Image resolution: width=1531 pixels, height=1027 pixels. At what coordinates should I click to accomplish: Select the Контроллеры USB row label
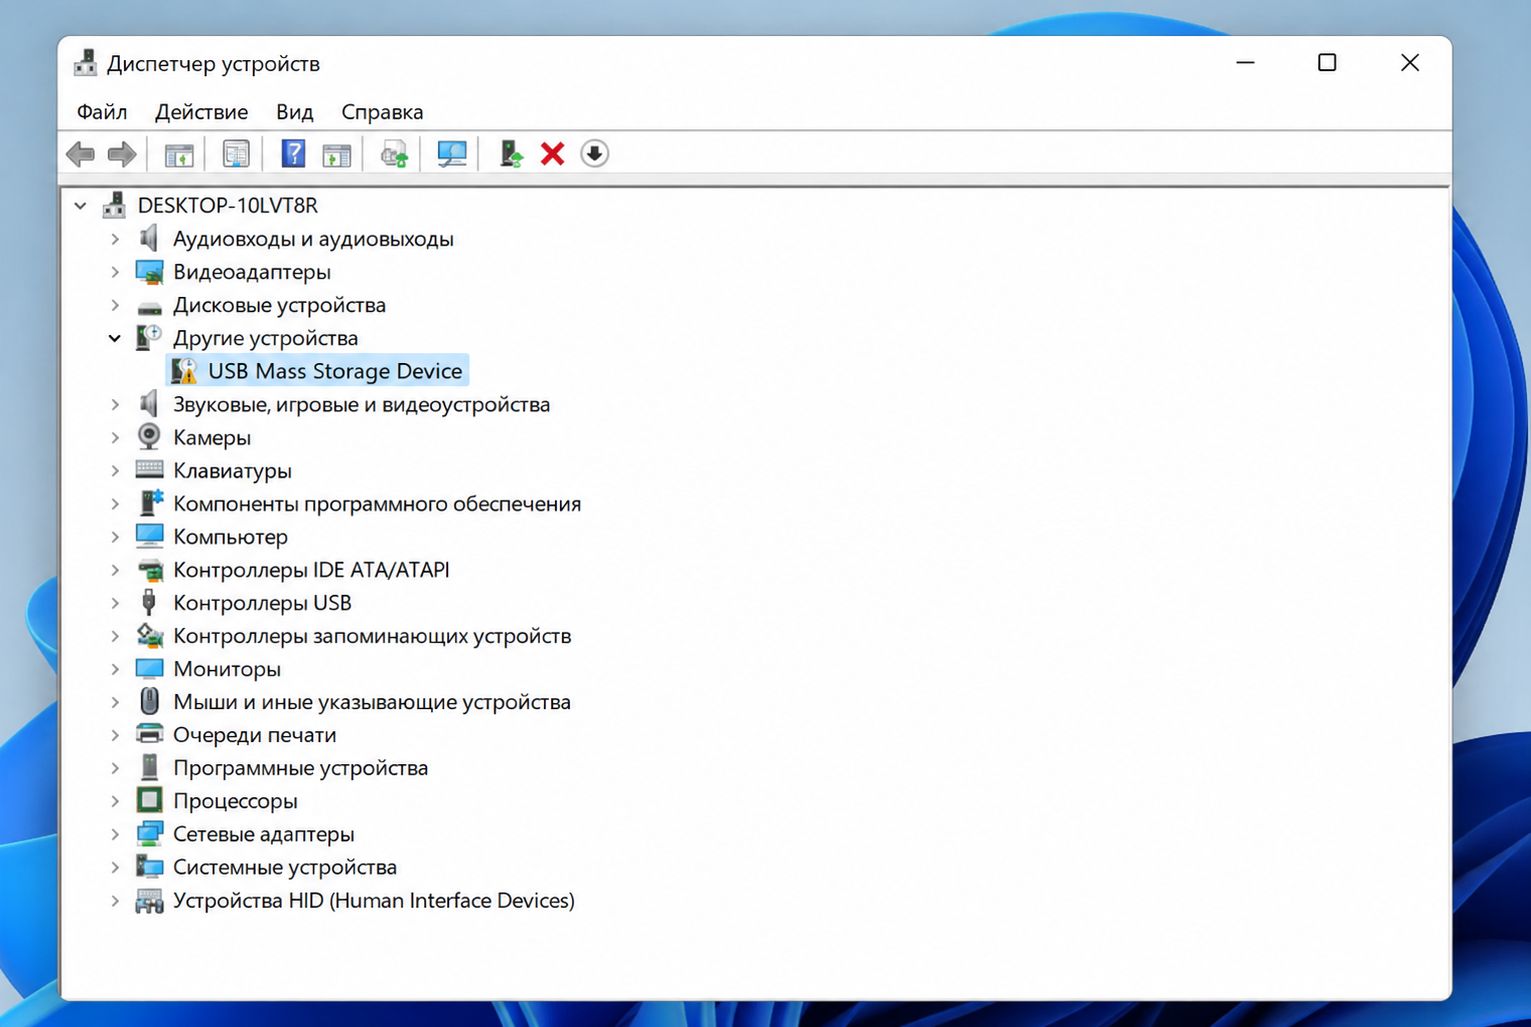tap(262, 603)
